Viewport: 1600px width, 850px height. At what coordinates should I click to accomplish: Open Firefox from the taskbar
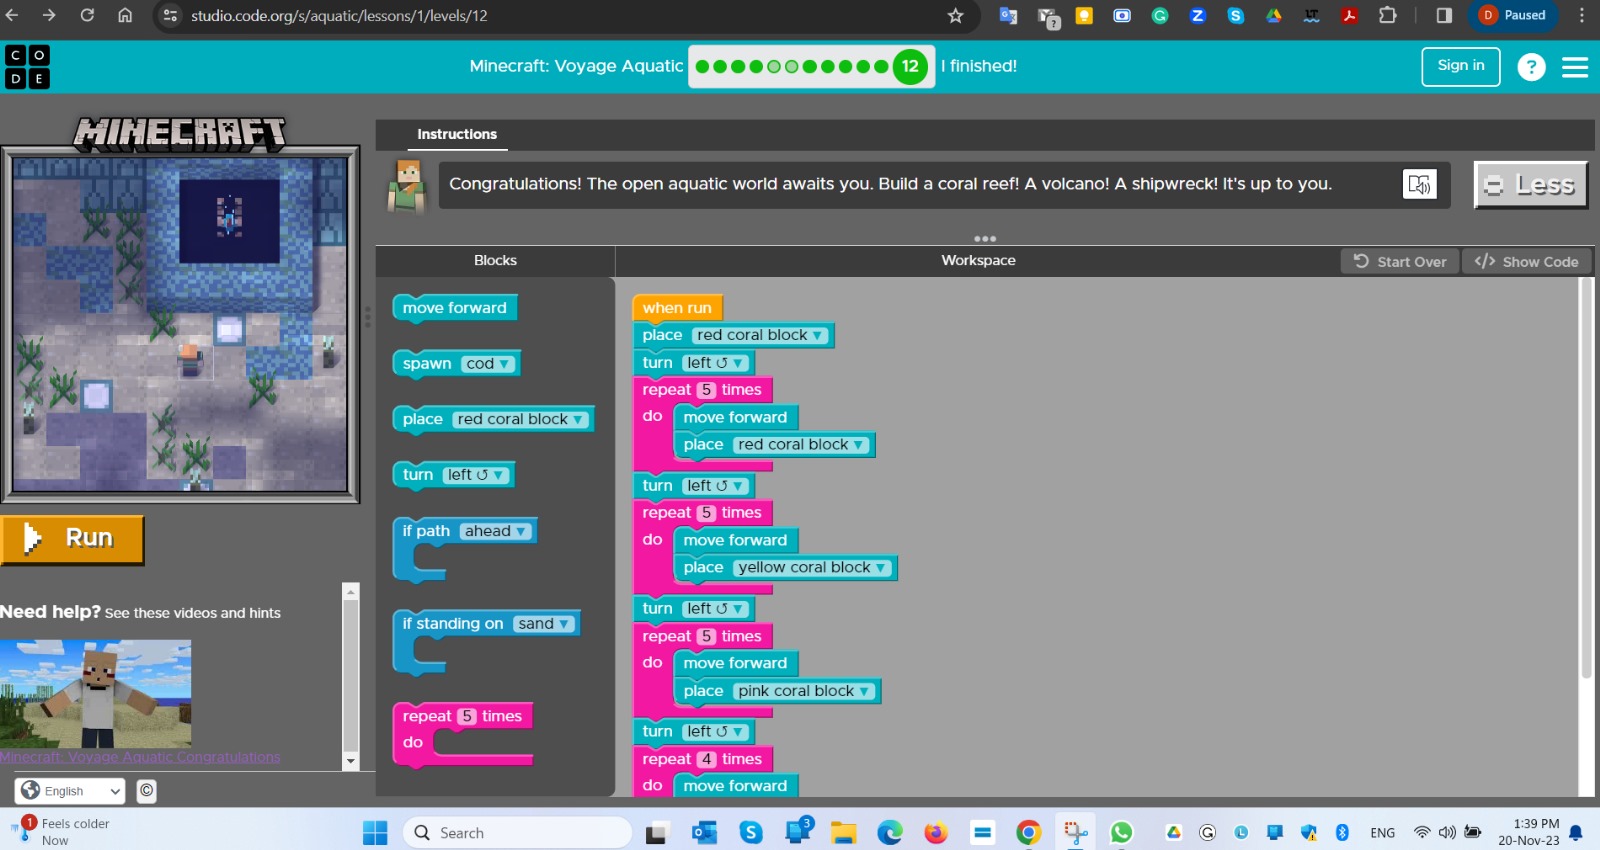[936, 832]
